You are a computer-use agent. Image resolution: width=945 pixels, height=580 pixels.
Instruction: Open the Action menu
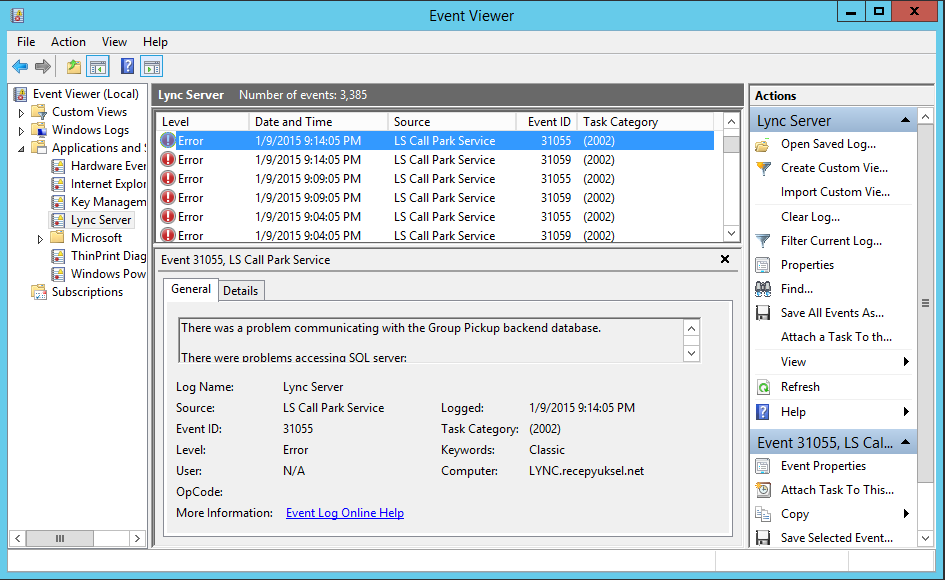click(x=68, y=42)
